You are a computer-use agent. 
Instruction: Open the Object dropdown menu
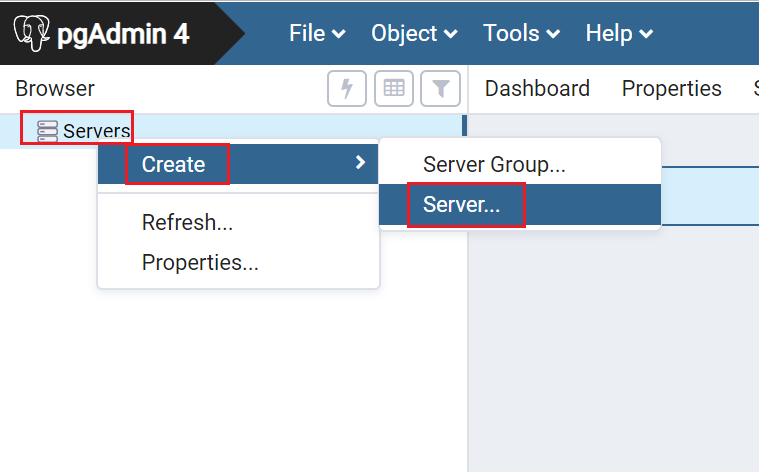point(414,33)
